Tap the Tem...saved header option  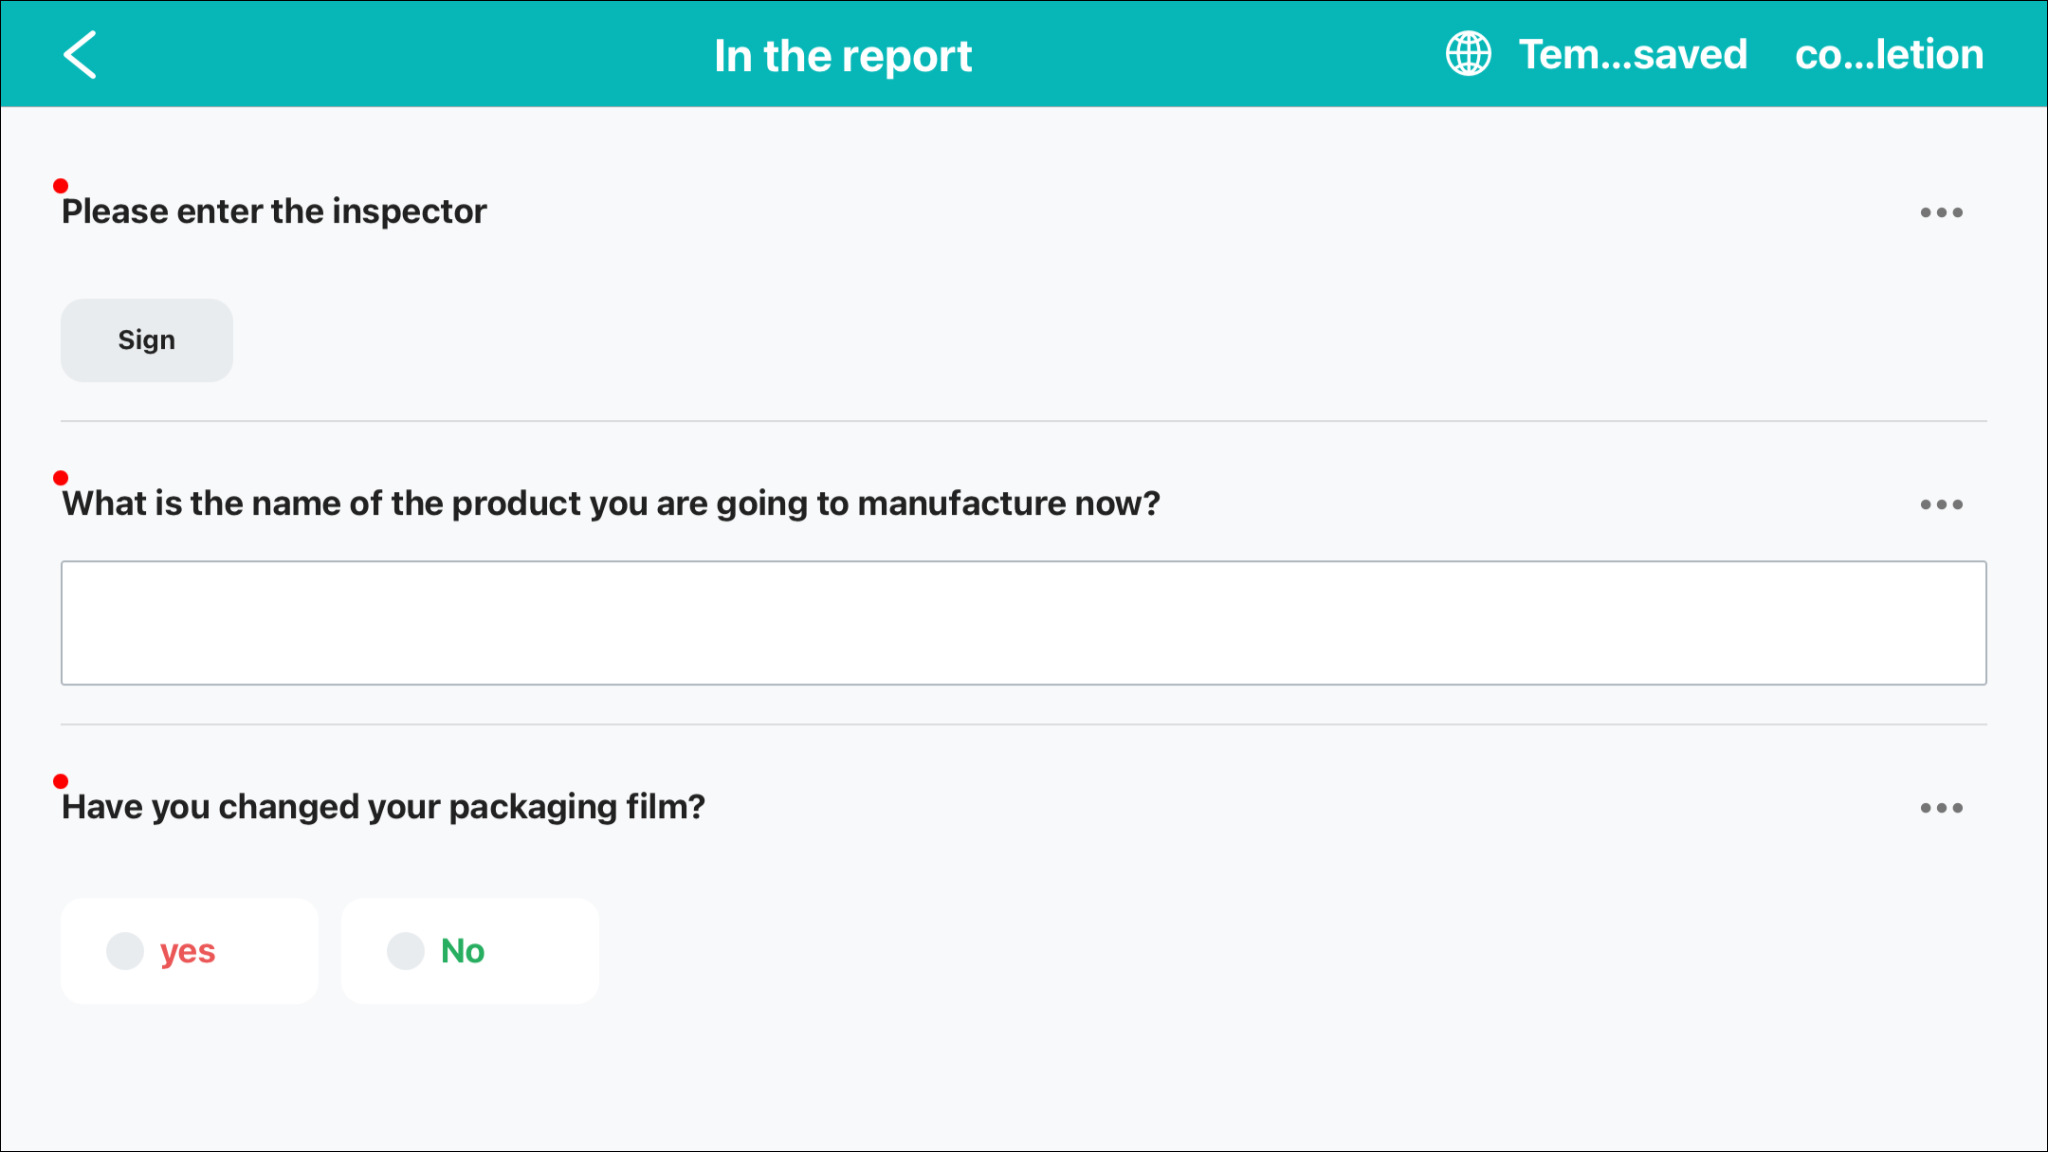pos(1632,54)
